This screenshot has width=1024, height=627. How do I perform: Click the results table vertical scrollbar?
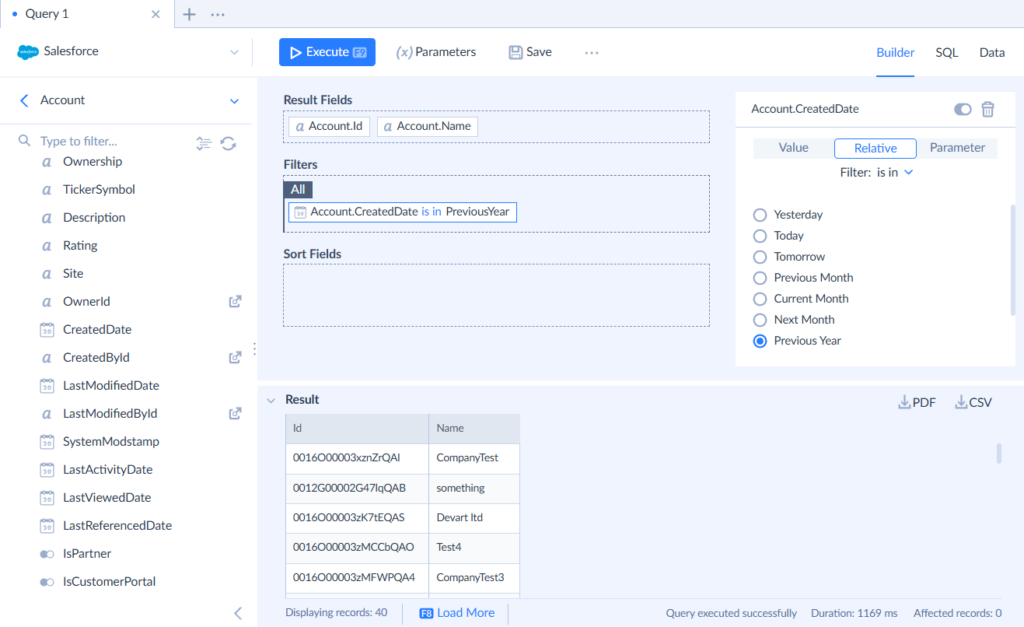[x=999, y=453]
